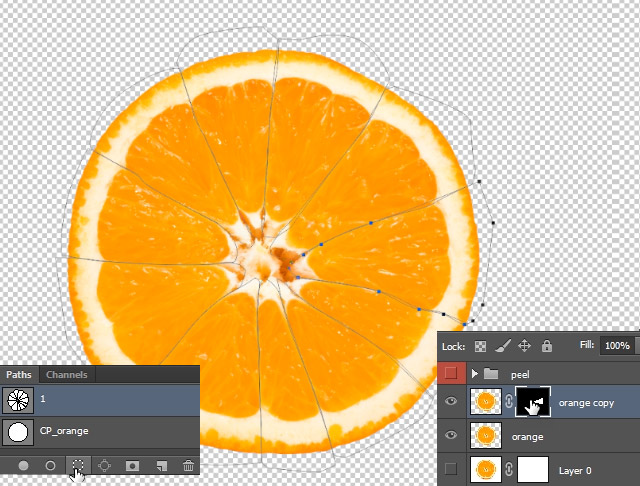The width and height of the screenshot is (640, 486).
Task: Switch to the Paths tab
Action: 19,374
